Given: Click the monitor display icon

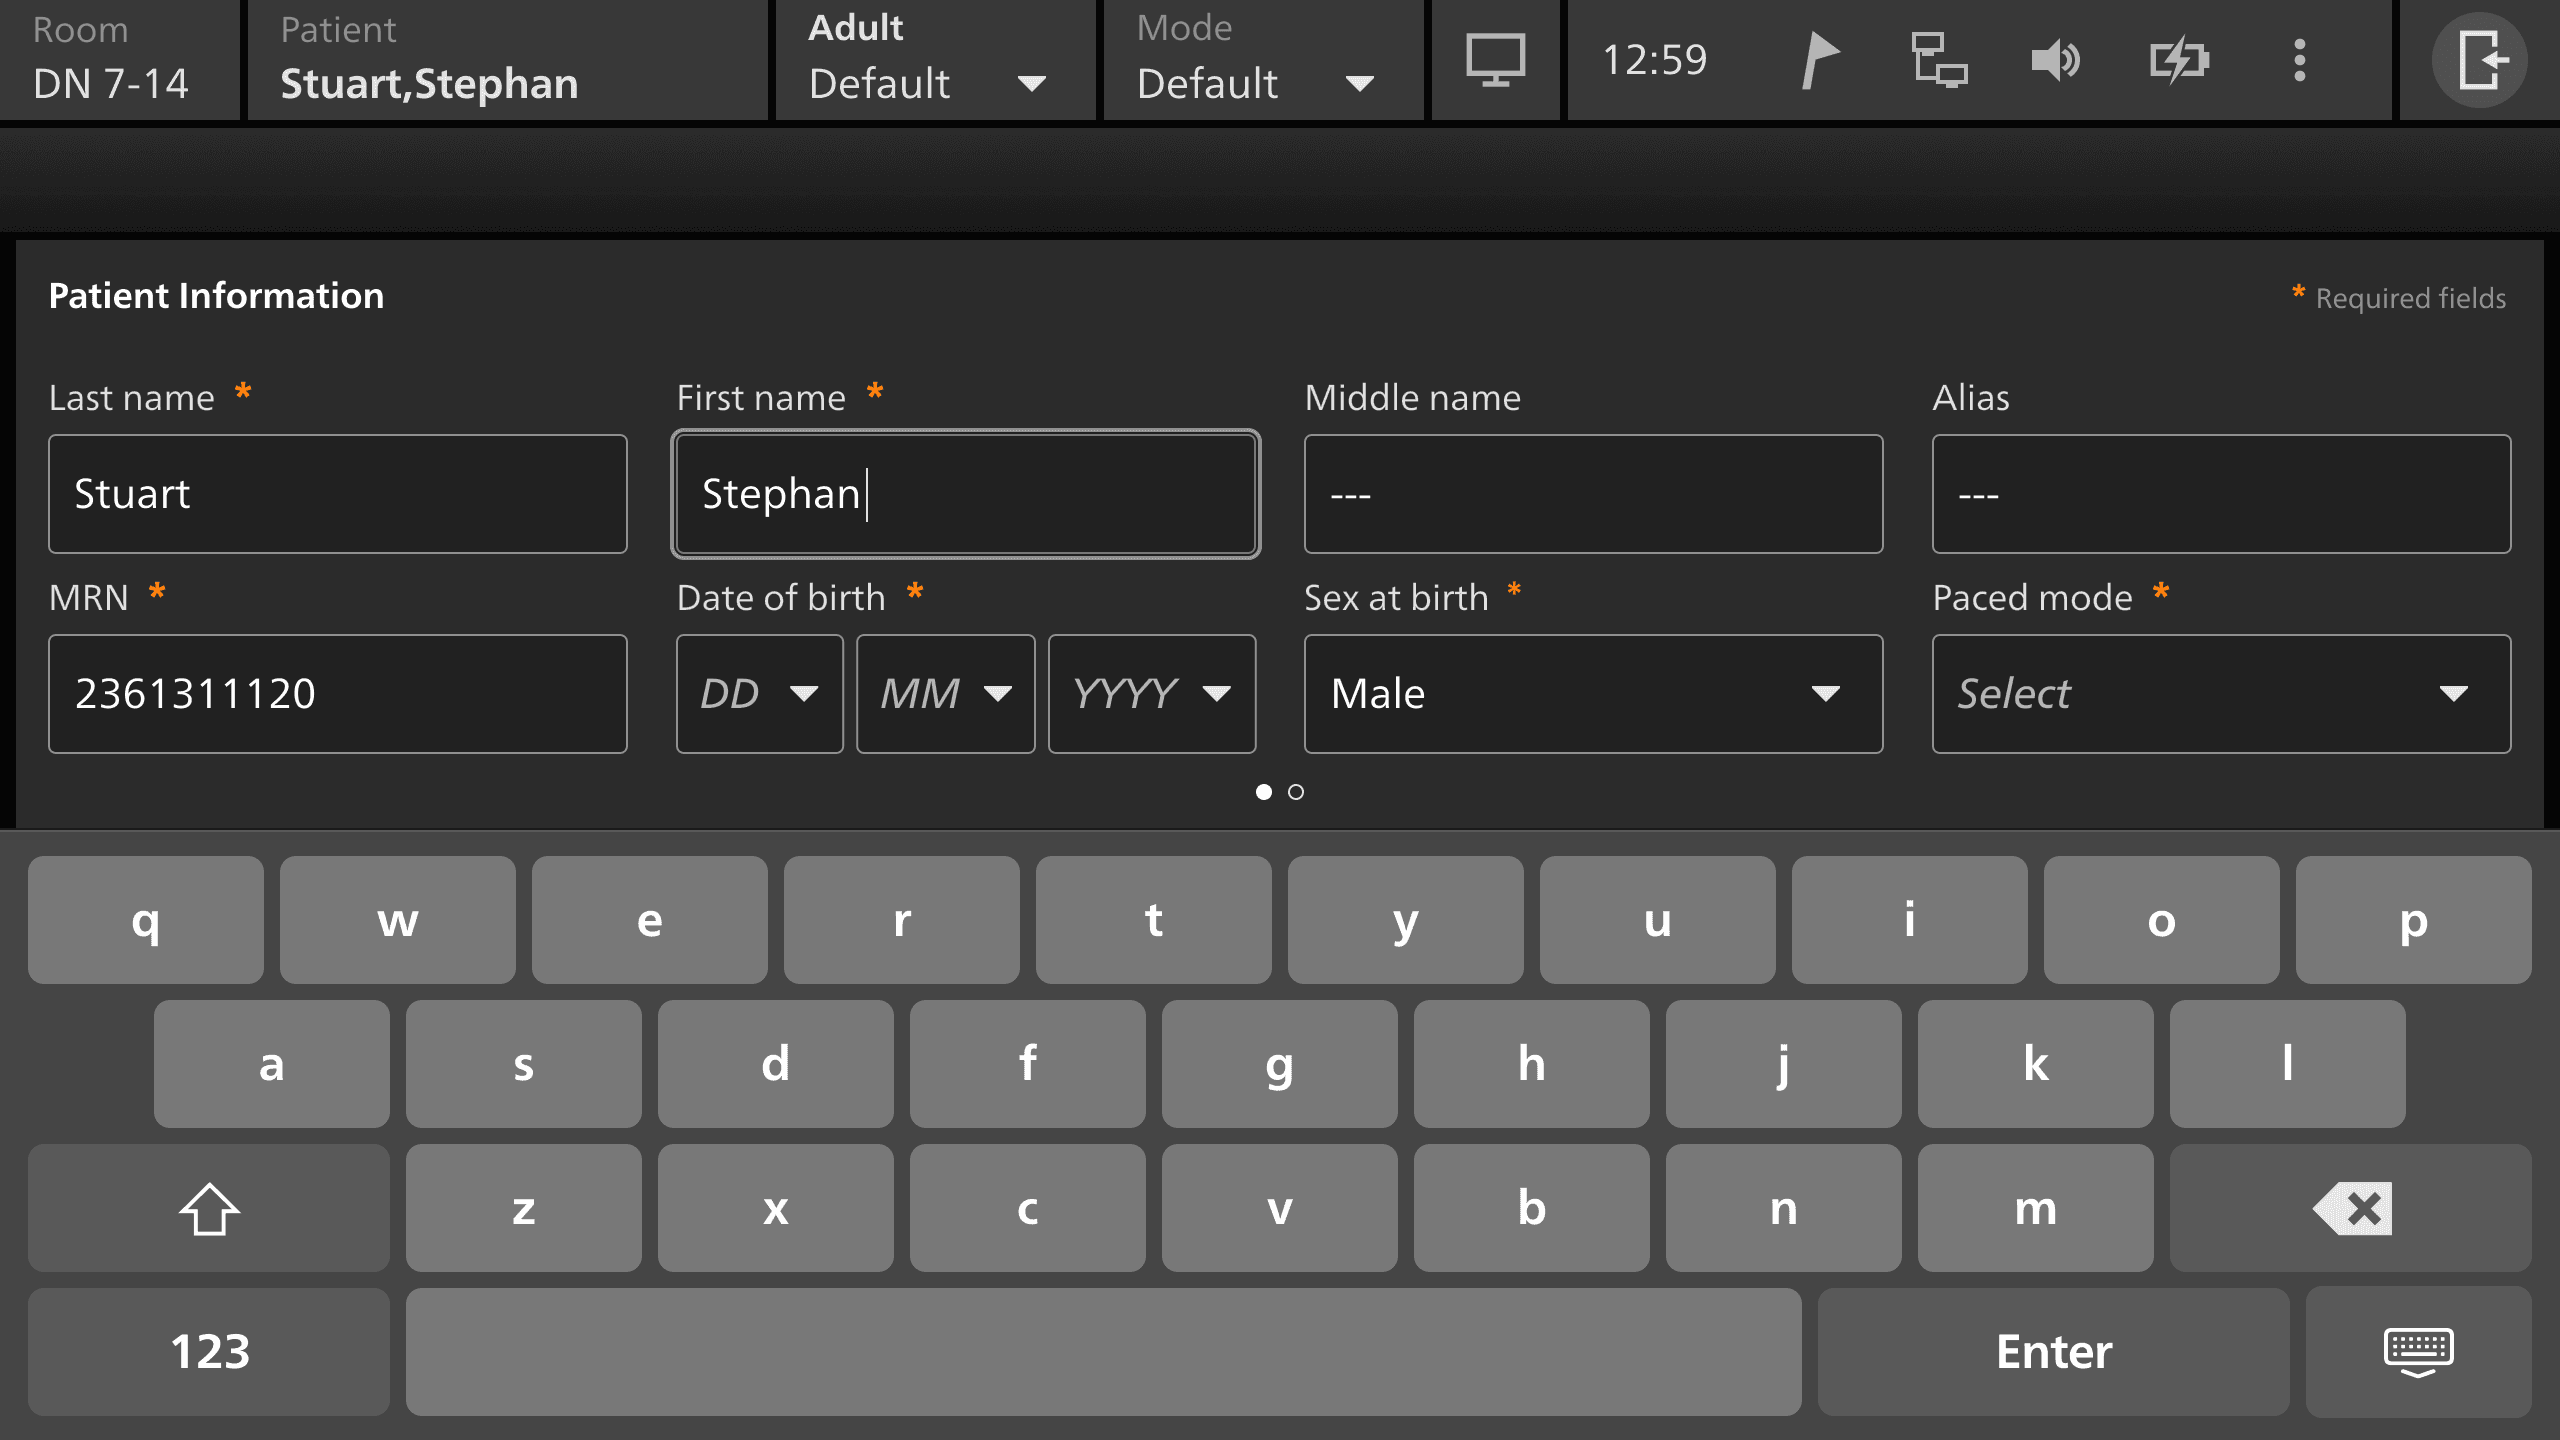Looking at the screenshot, I should point(1495,60).
